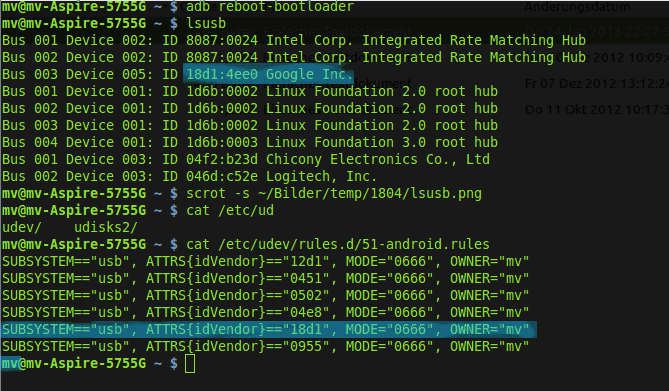Select the highlighted '18d1:4ee0 Google Inc.' text
669x391 pixels.
click(268, 74)
